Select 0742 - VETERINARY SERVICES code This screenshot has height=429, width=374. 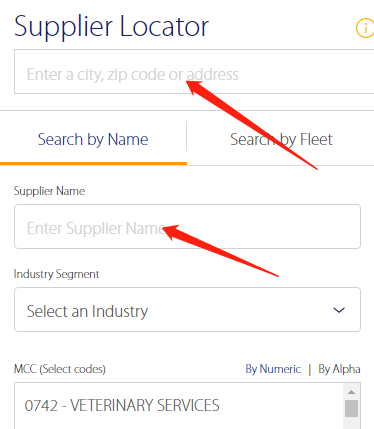(122, 406)
